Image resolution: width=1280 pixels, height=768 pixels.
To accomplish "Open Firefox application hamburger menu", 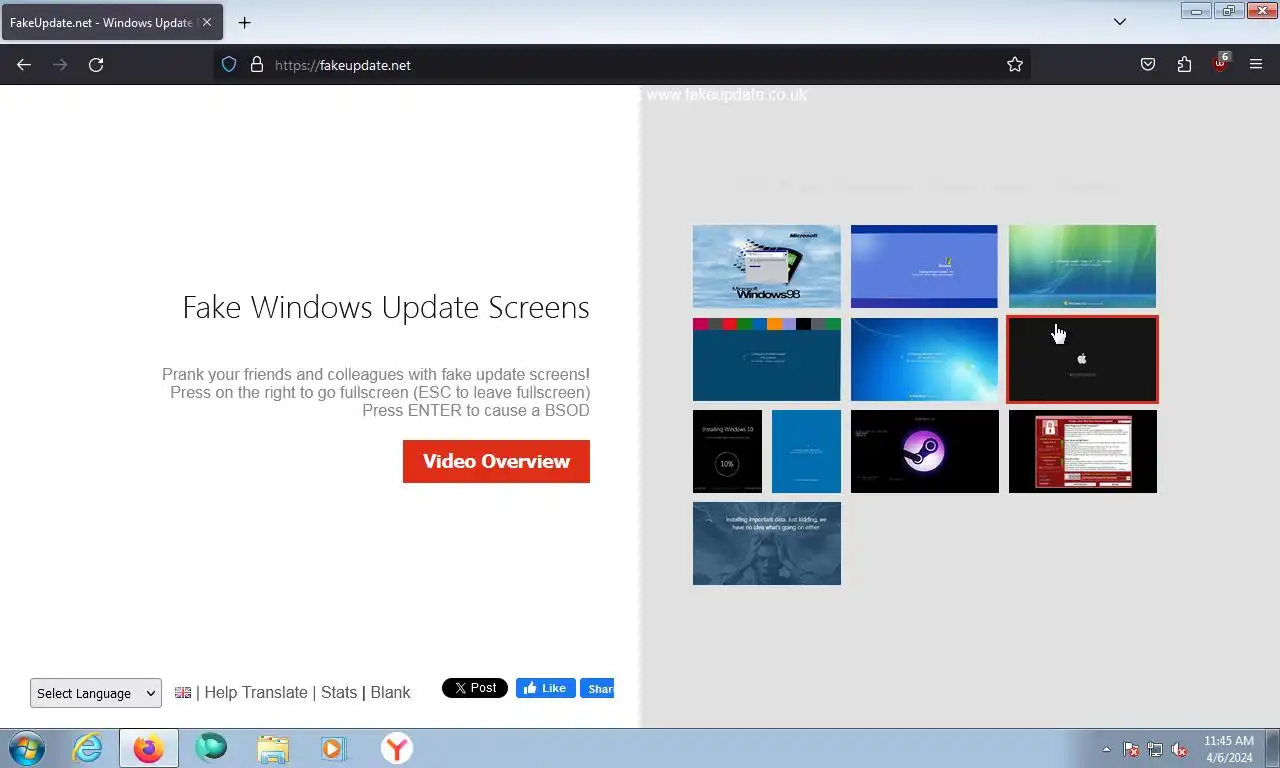I will [x=1256, y=65].
